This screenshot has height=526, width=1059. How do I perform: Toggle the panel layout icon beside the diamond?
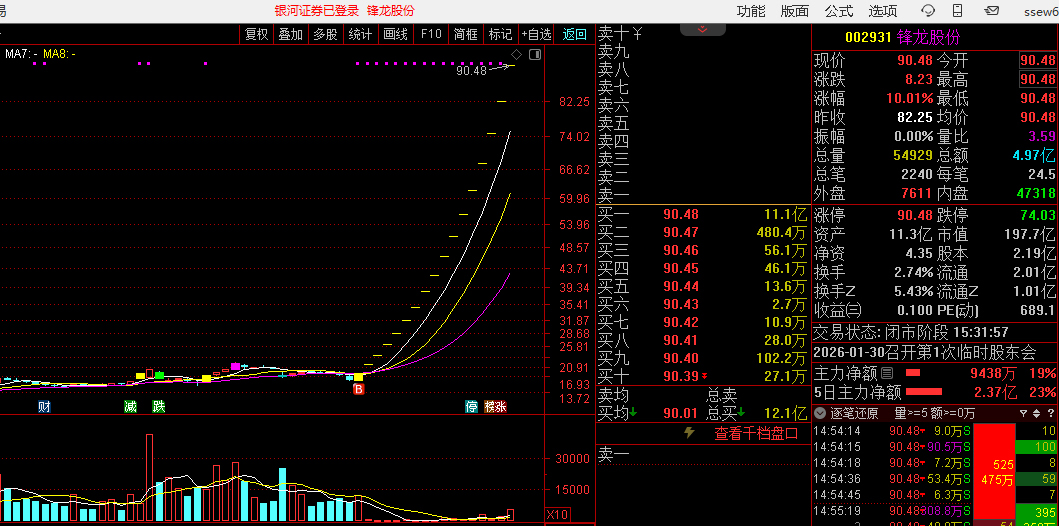click(535, 55)
